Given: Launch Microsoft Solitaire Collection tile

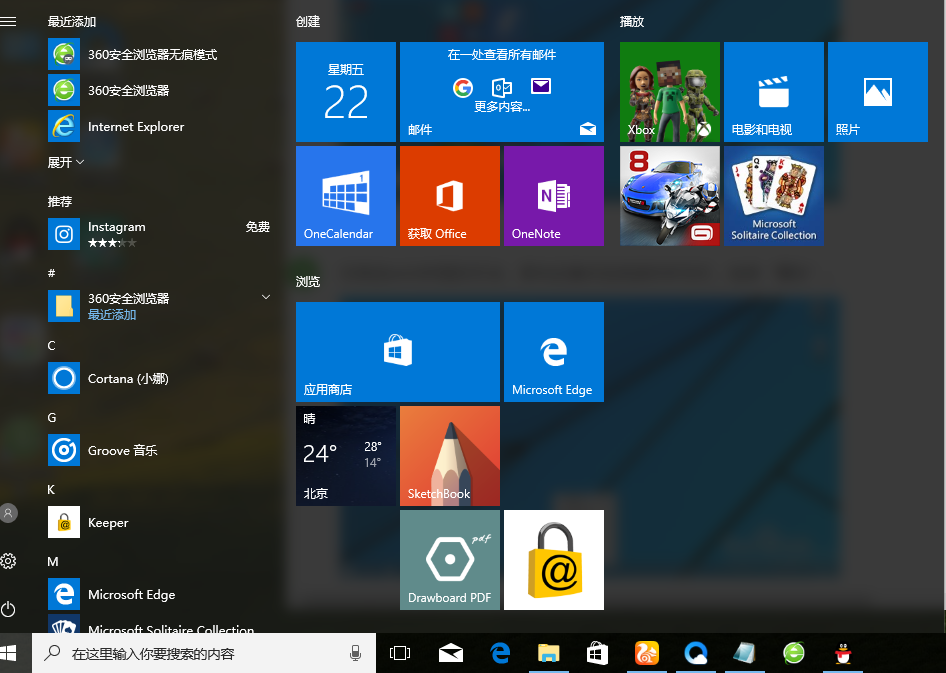Looking at the screenshot, I should (x=773, y=195).
